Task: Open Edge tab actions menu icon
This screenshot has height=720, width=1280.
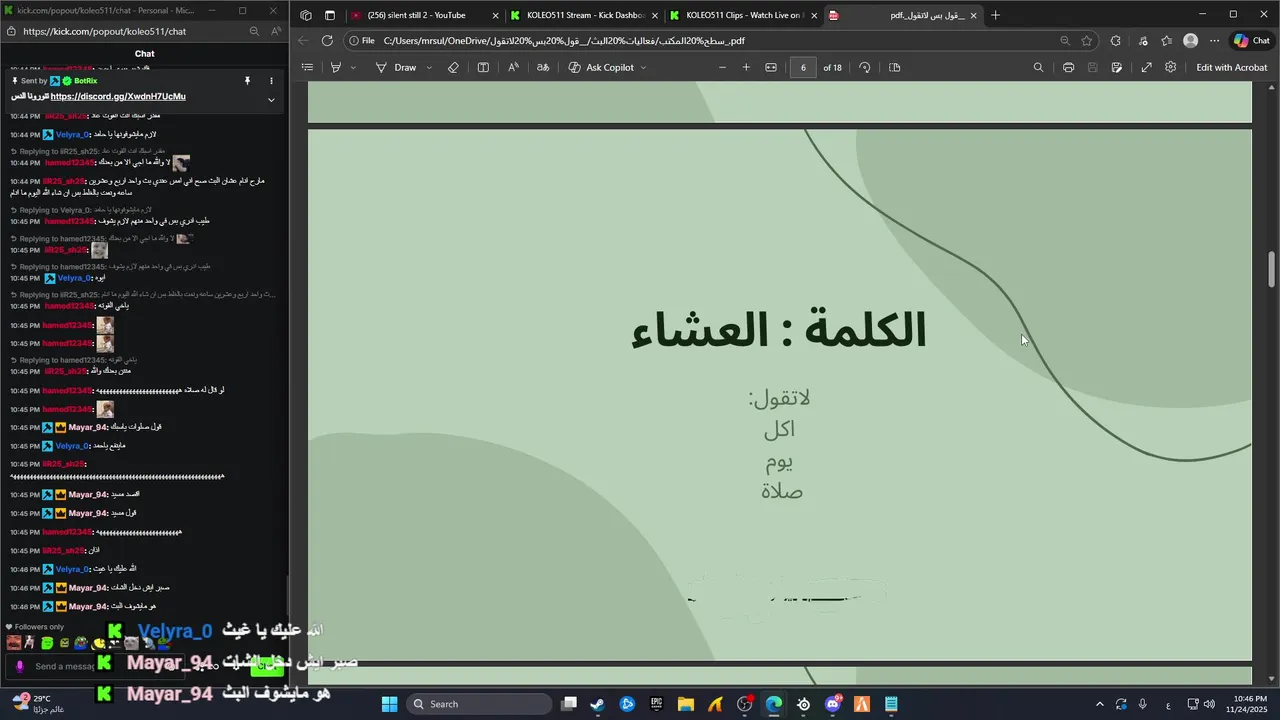Action: 330,15
